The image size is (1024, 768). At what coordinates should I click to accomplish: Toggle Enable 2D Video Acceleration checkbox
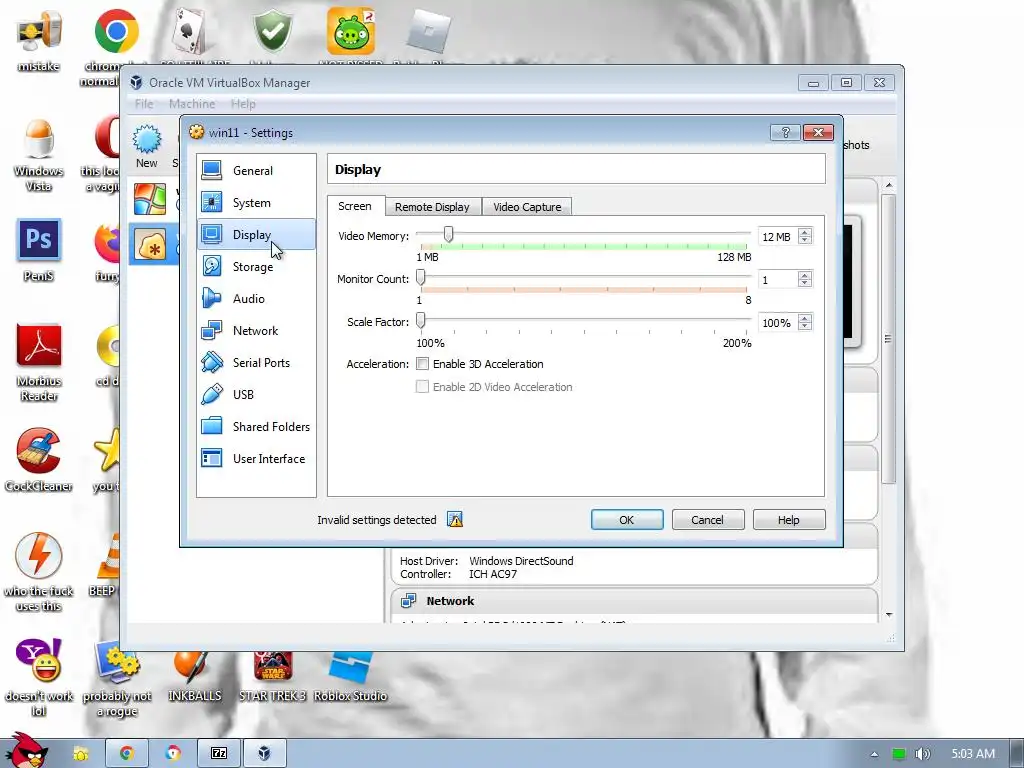pos(423,387)
